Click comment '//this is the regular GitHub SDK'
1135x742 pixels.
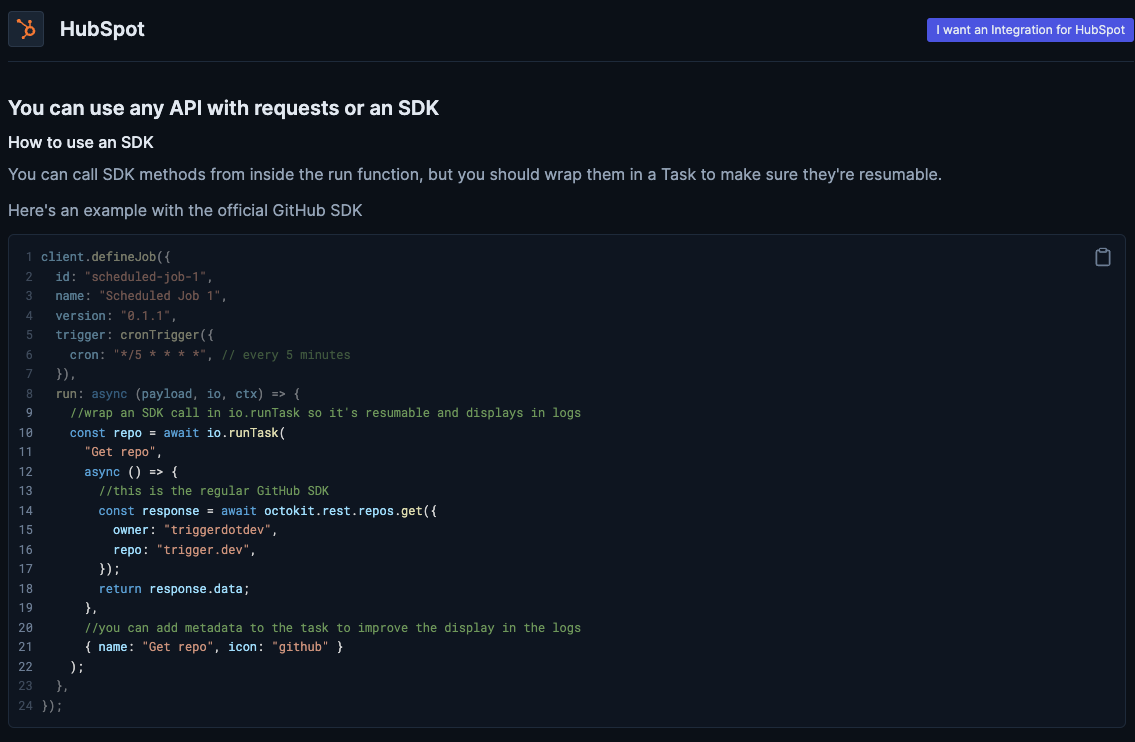214,491
